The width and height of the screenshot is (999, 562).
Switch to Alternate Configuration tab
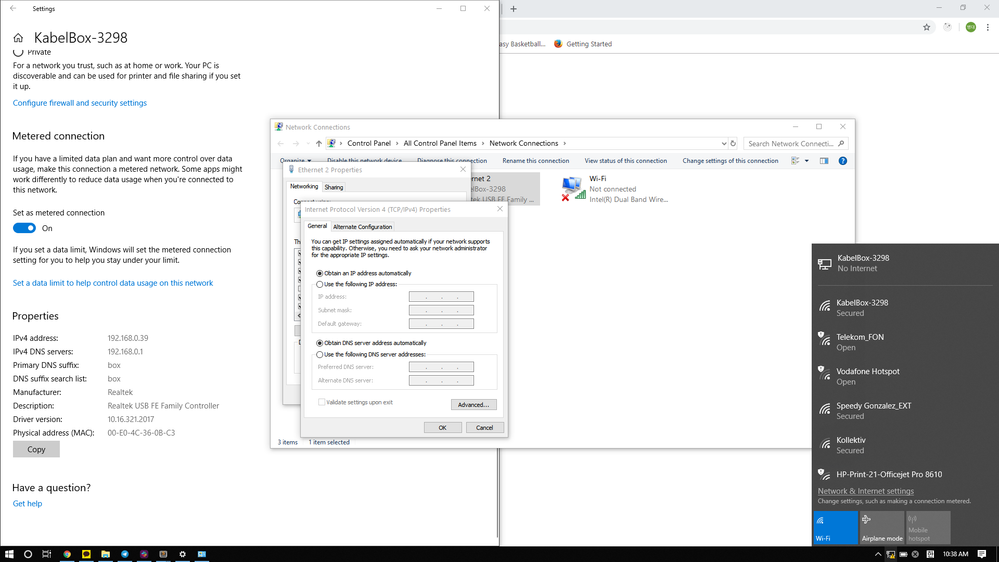click(x=363, y=227)
